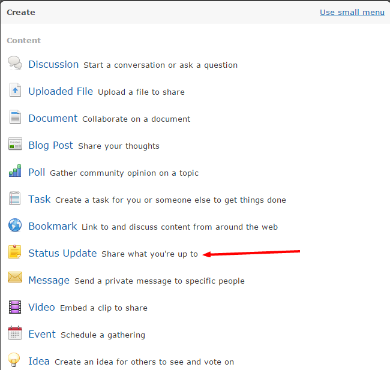Viewport: 390px width, 370px height.
Task: Click the Message envelope icon
Action: point(15,278)
